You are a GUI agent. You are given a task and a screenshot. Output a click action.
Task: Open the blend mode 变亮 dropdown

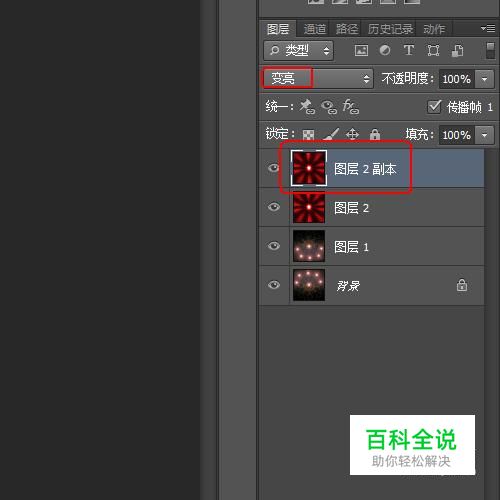click(x=318, y=79)
